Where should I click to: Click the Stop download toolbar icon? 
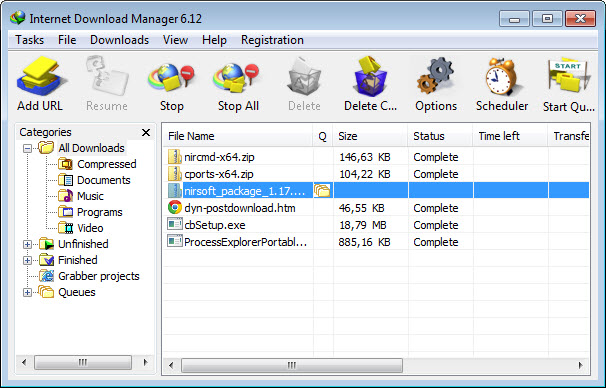(172, 77)
